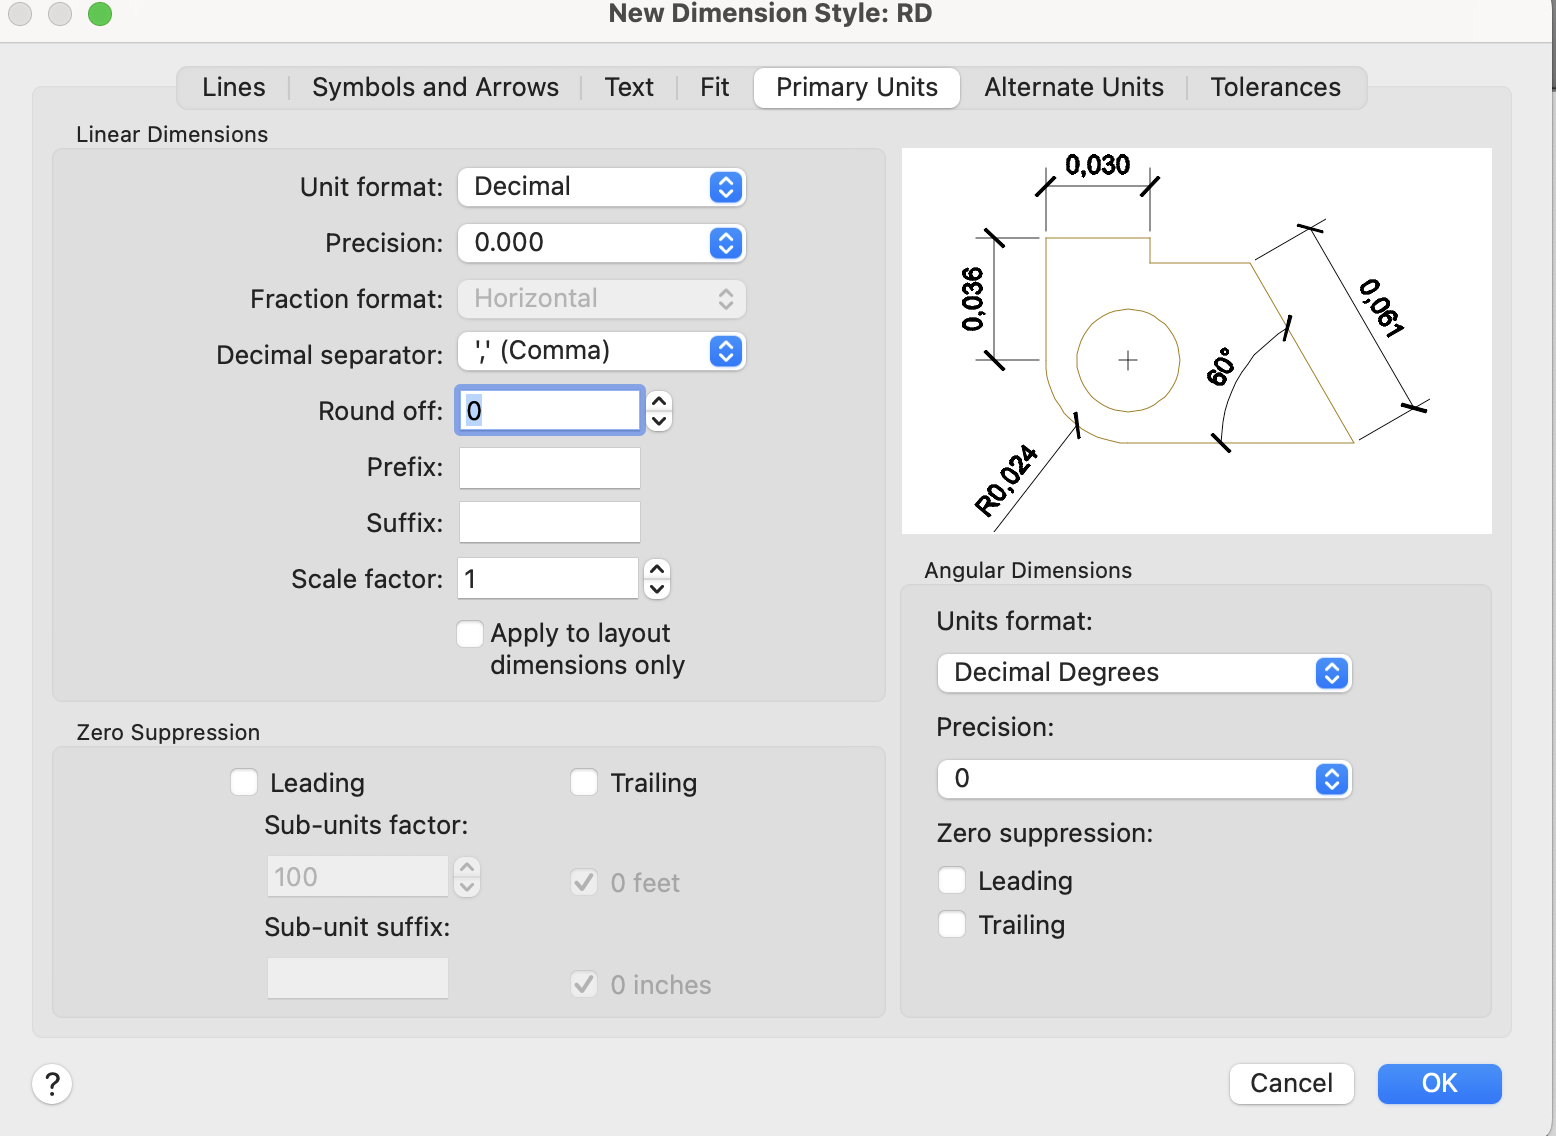Click into the Prefix text field

pyautogui.click(x=550, y=468)
